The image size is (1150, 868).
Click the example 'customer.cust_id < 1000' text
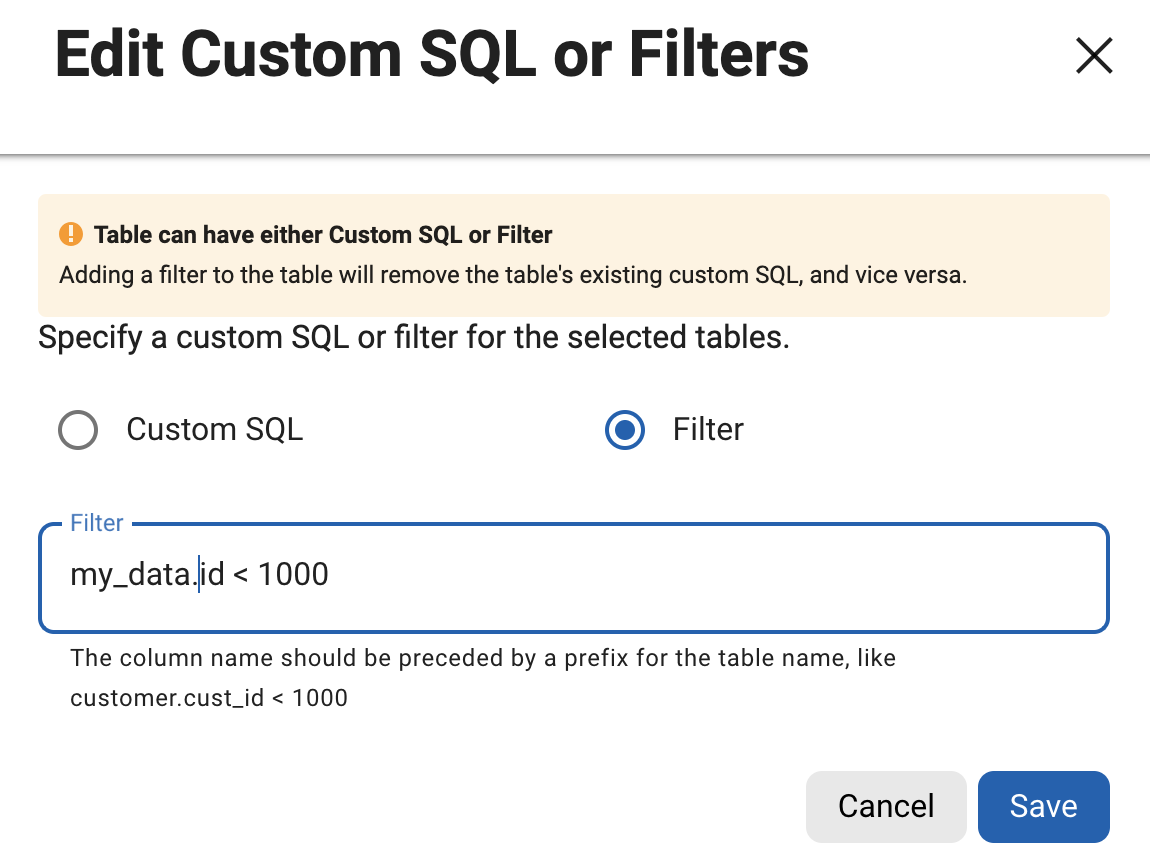click(208, 698)
